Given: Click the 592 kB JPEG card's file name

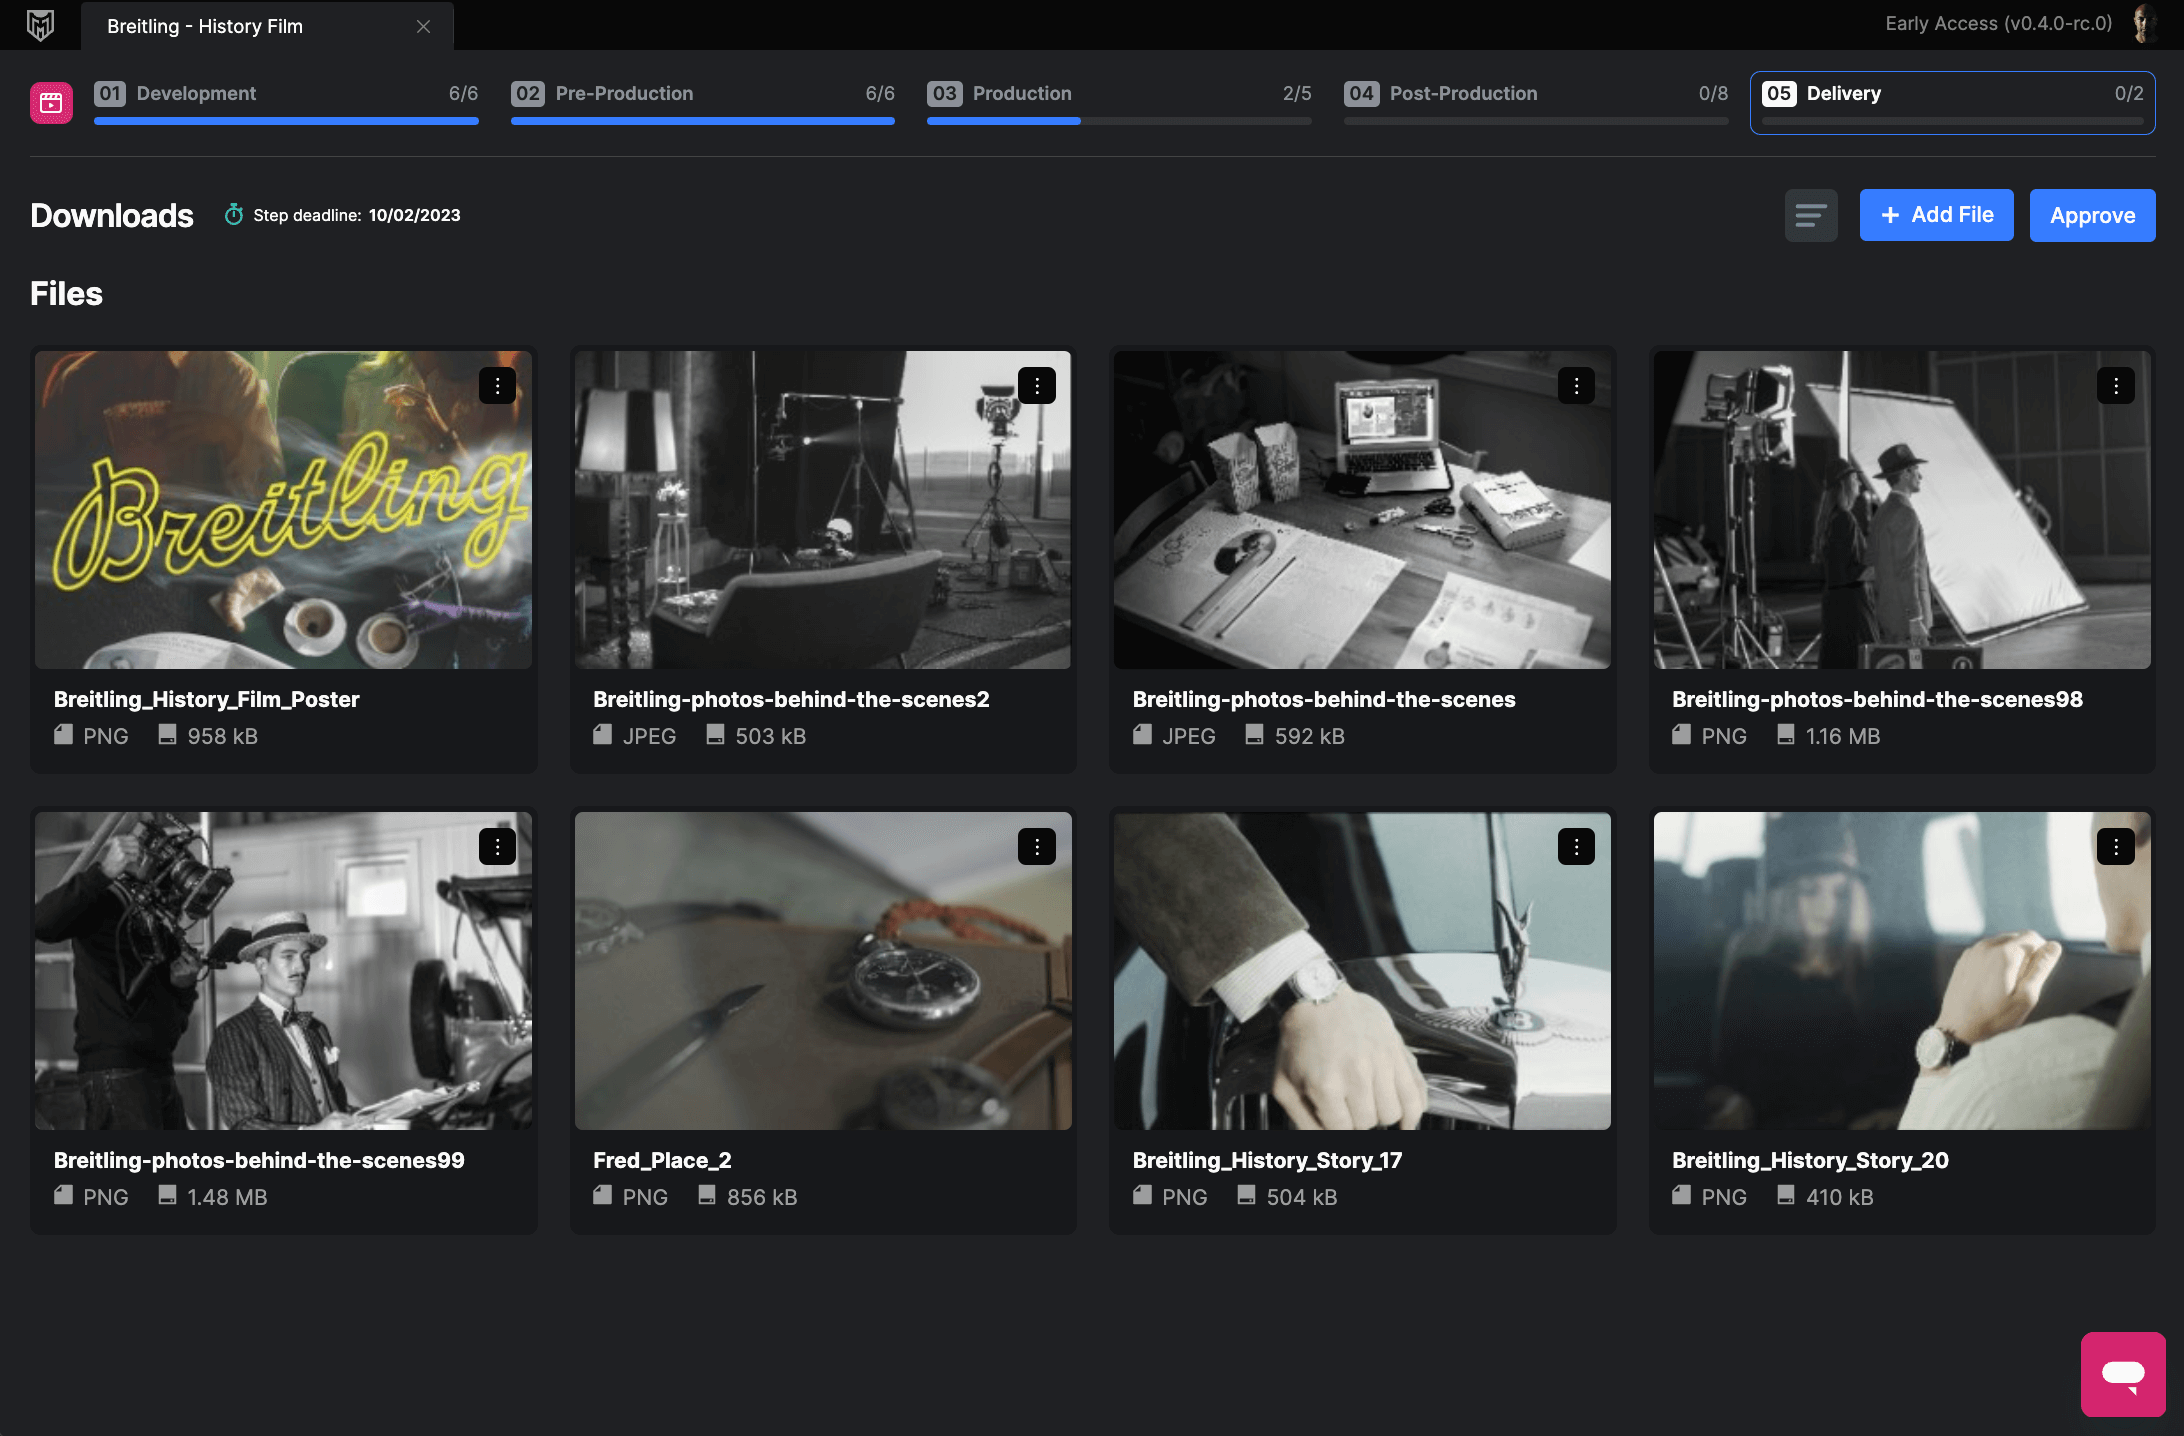Looking at the screenshot, I should (1324, 699).
